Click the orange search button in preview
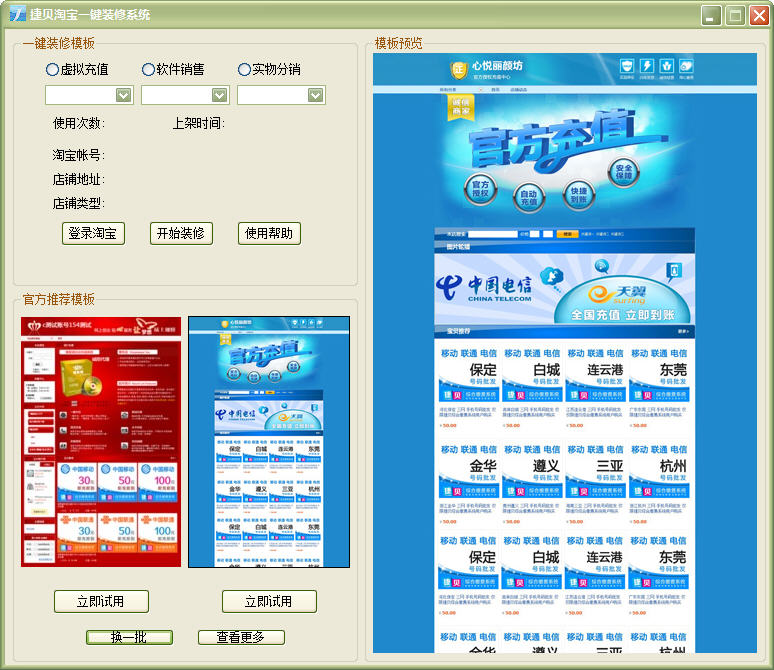This screenshot has height=670, width=774. pos(567,234)
